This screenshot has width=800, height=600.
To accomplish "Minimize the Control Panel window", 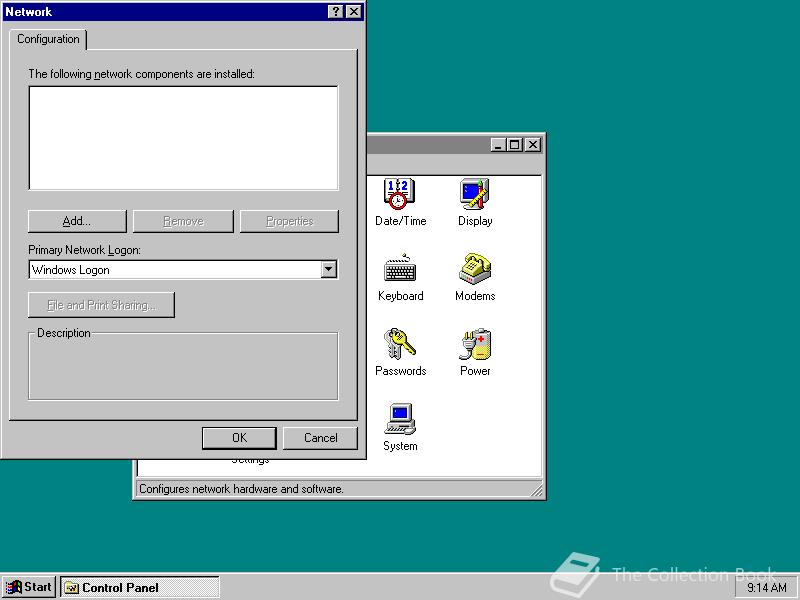I will pos(498,145).
